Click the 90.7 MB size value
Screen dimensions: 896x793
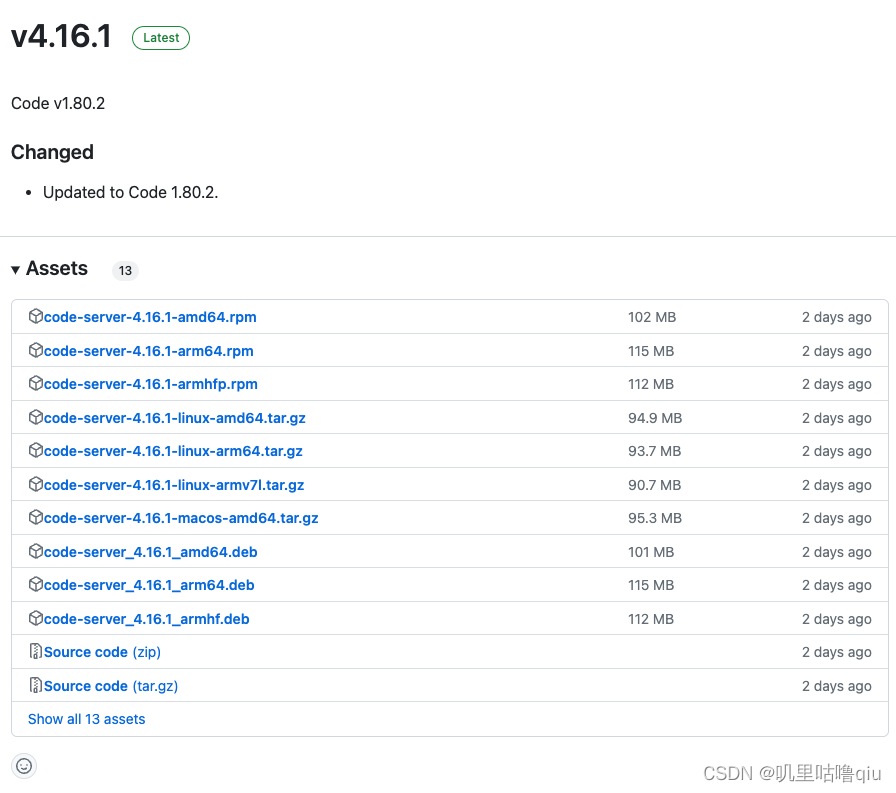654,485
